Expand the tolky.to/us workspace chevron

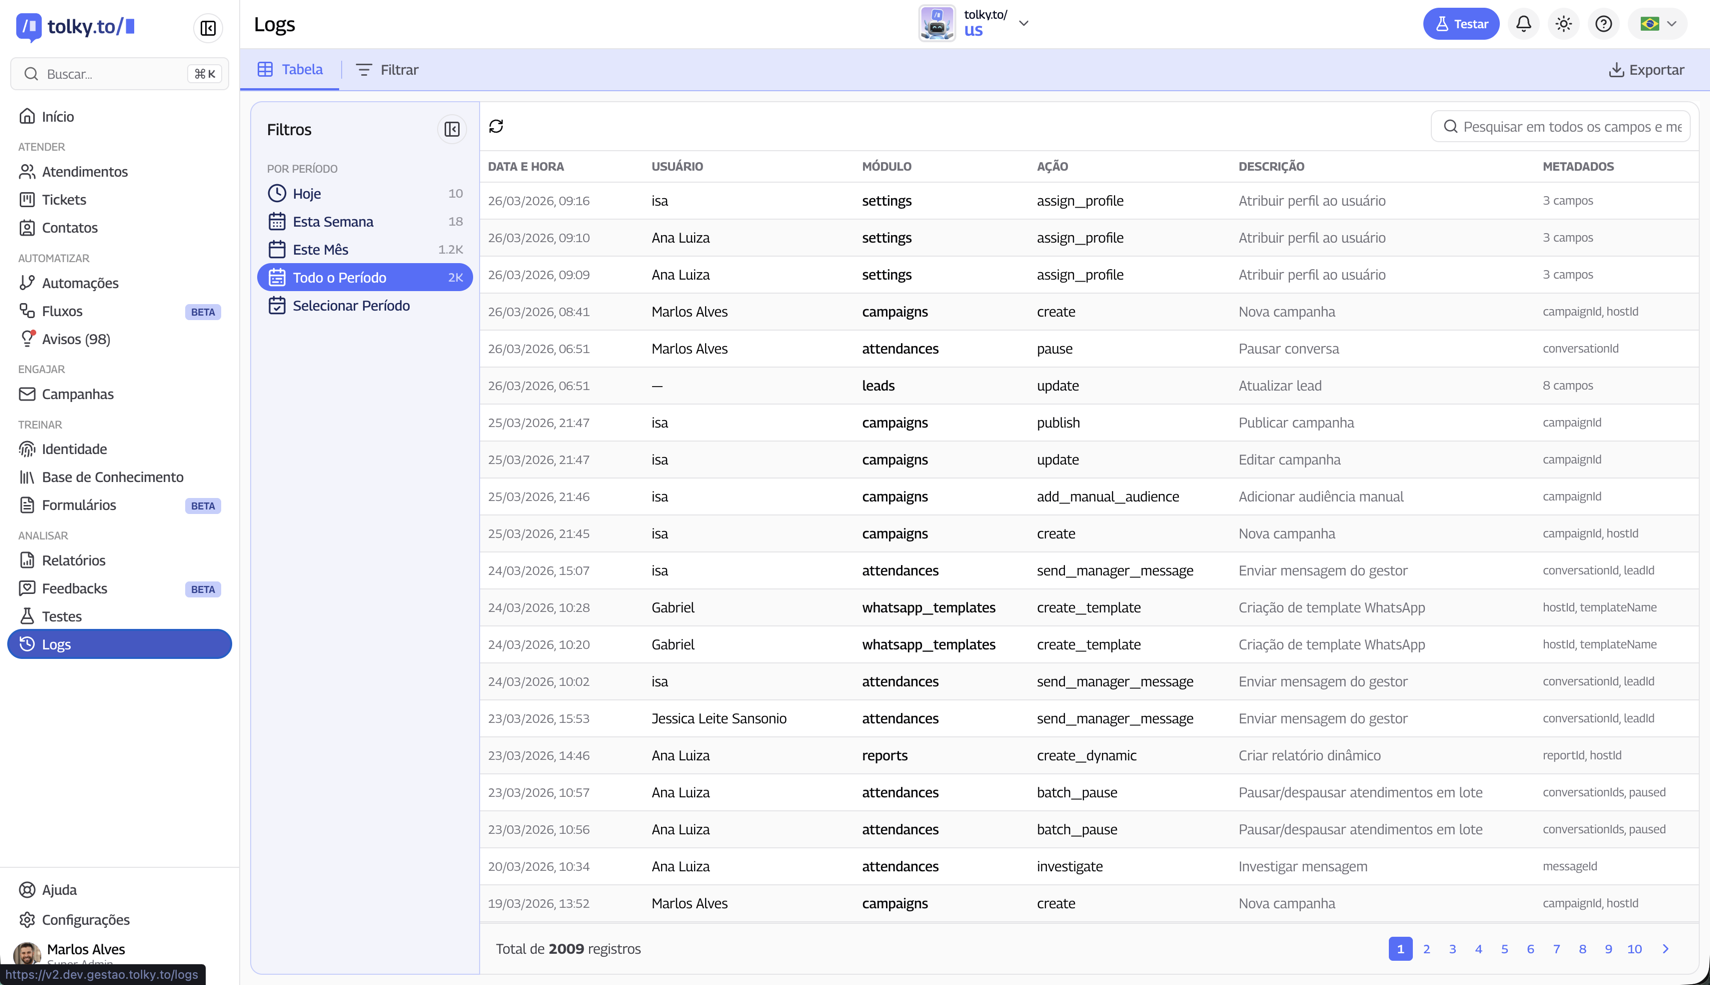point(1024,23)
